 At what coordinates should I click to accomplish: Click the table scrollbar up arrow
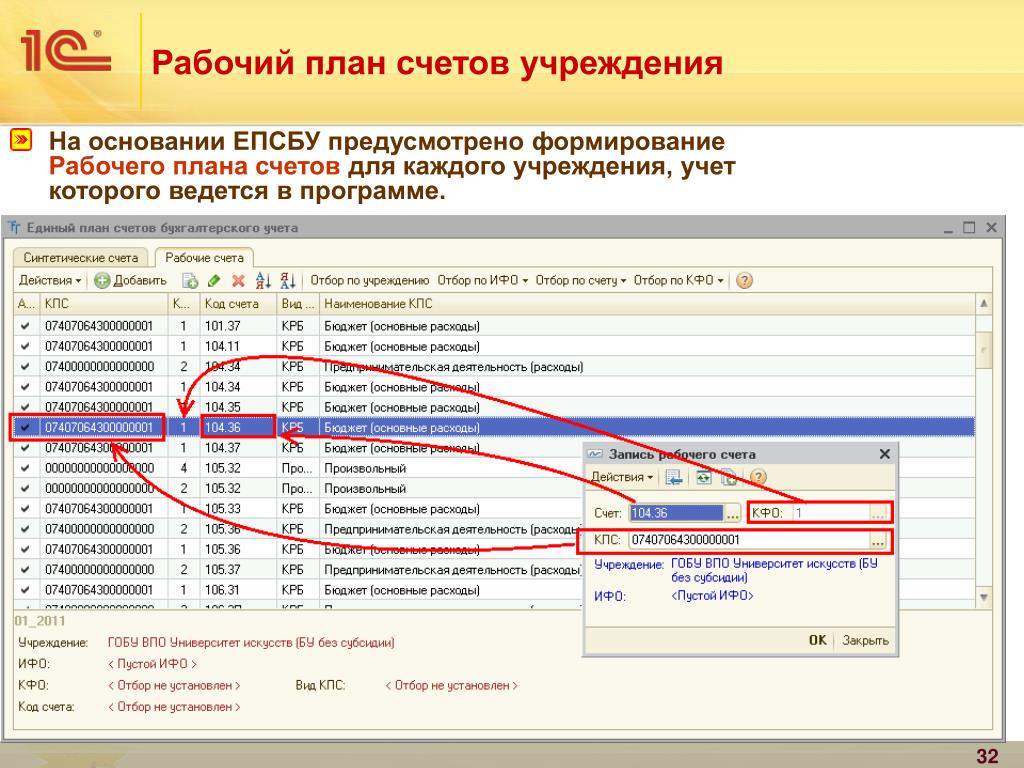coord(984,304)
